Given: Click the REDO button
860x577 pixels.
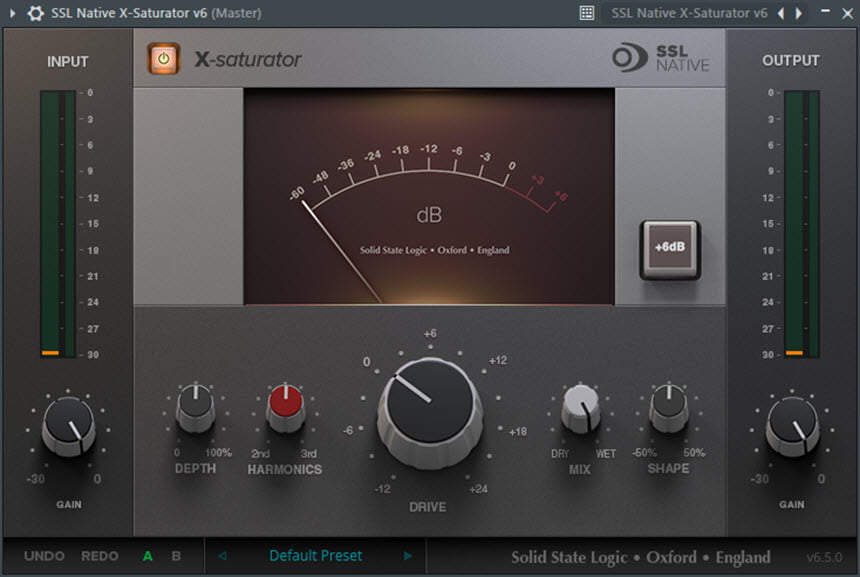Looking at the screenshot, I should tap(100, 556).
